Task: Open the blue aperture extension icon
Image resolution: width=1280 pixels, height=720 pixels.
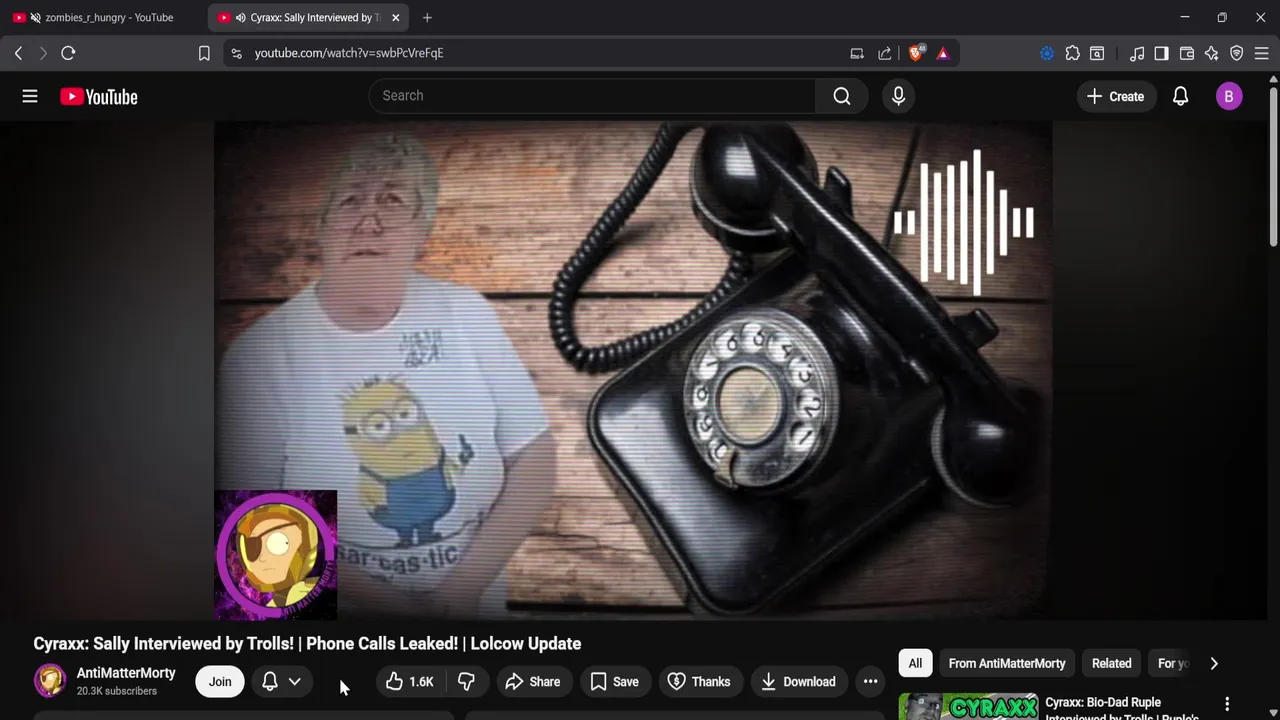Action: (x=1047, y=53)
